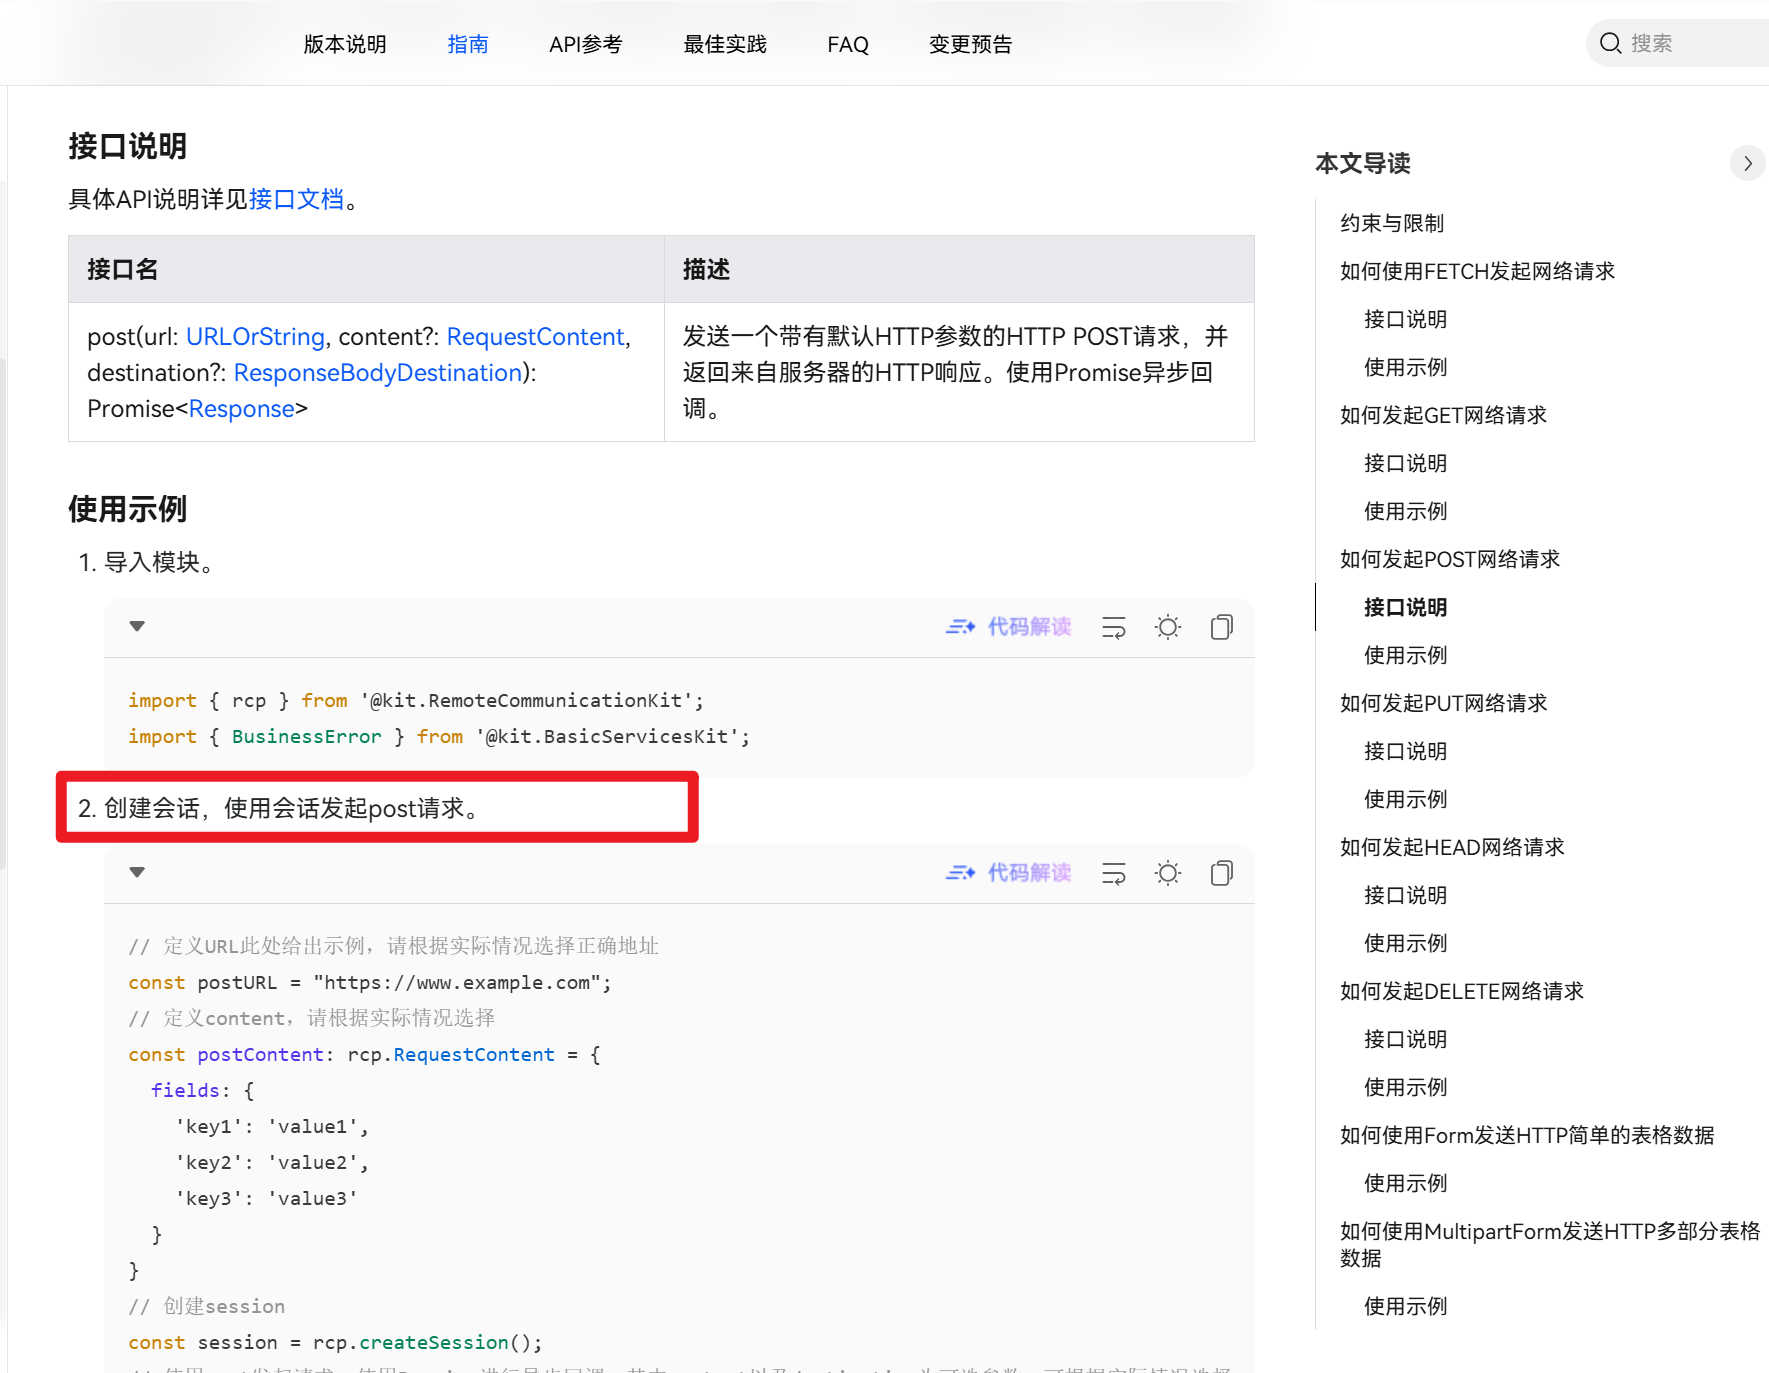Toggle theme on the post request code block

coord(1167,873)
